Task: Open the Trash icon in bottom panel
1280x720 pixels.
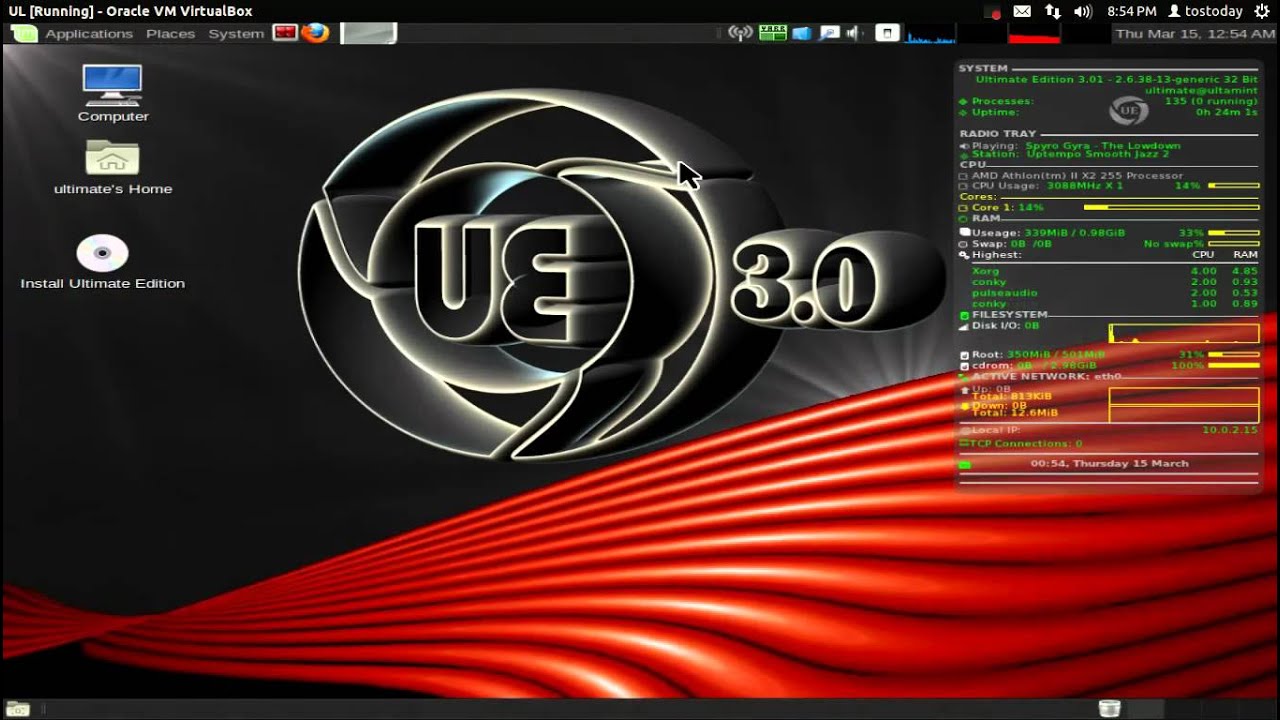Action: (1109, 709)
